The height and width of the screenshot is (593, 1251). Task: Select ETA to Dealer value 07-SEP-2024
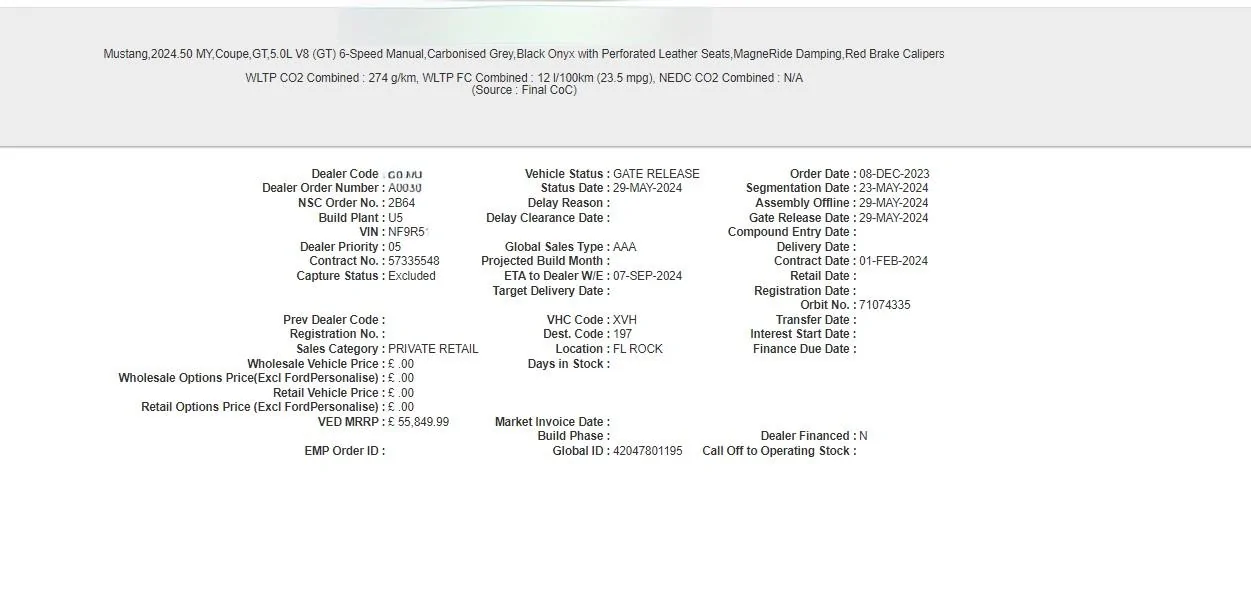tap(648, 276)
